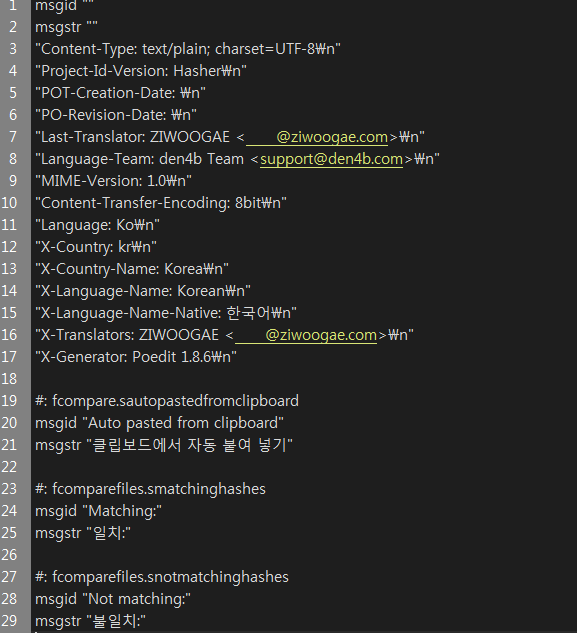Click the @ziwoogae.com link in X-Translators line
The height and width of the screenshot is (633, 577).
(x=306, y=335)
